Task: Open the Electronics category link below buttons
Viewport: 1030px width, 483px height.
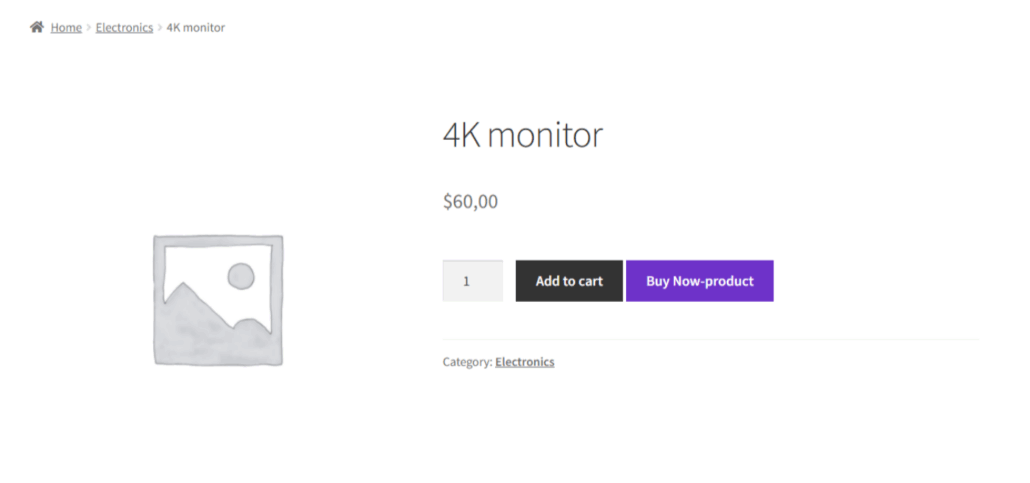Action: 524,362
